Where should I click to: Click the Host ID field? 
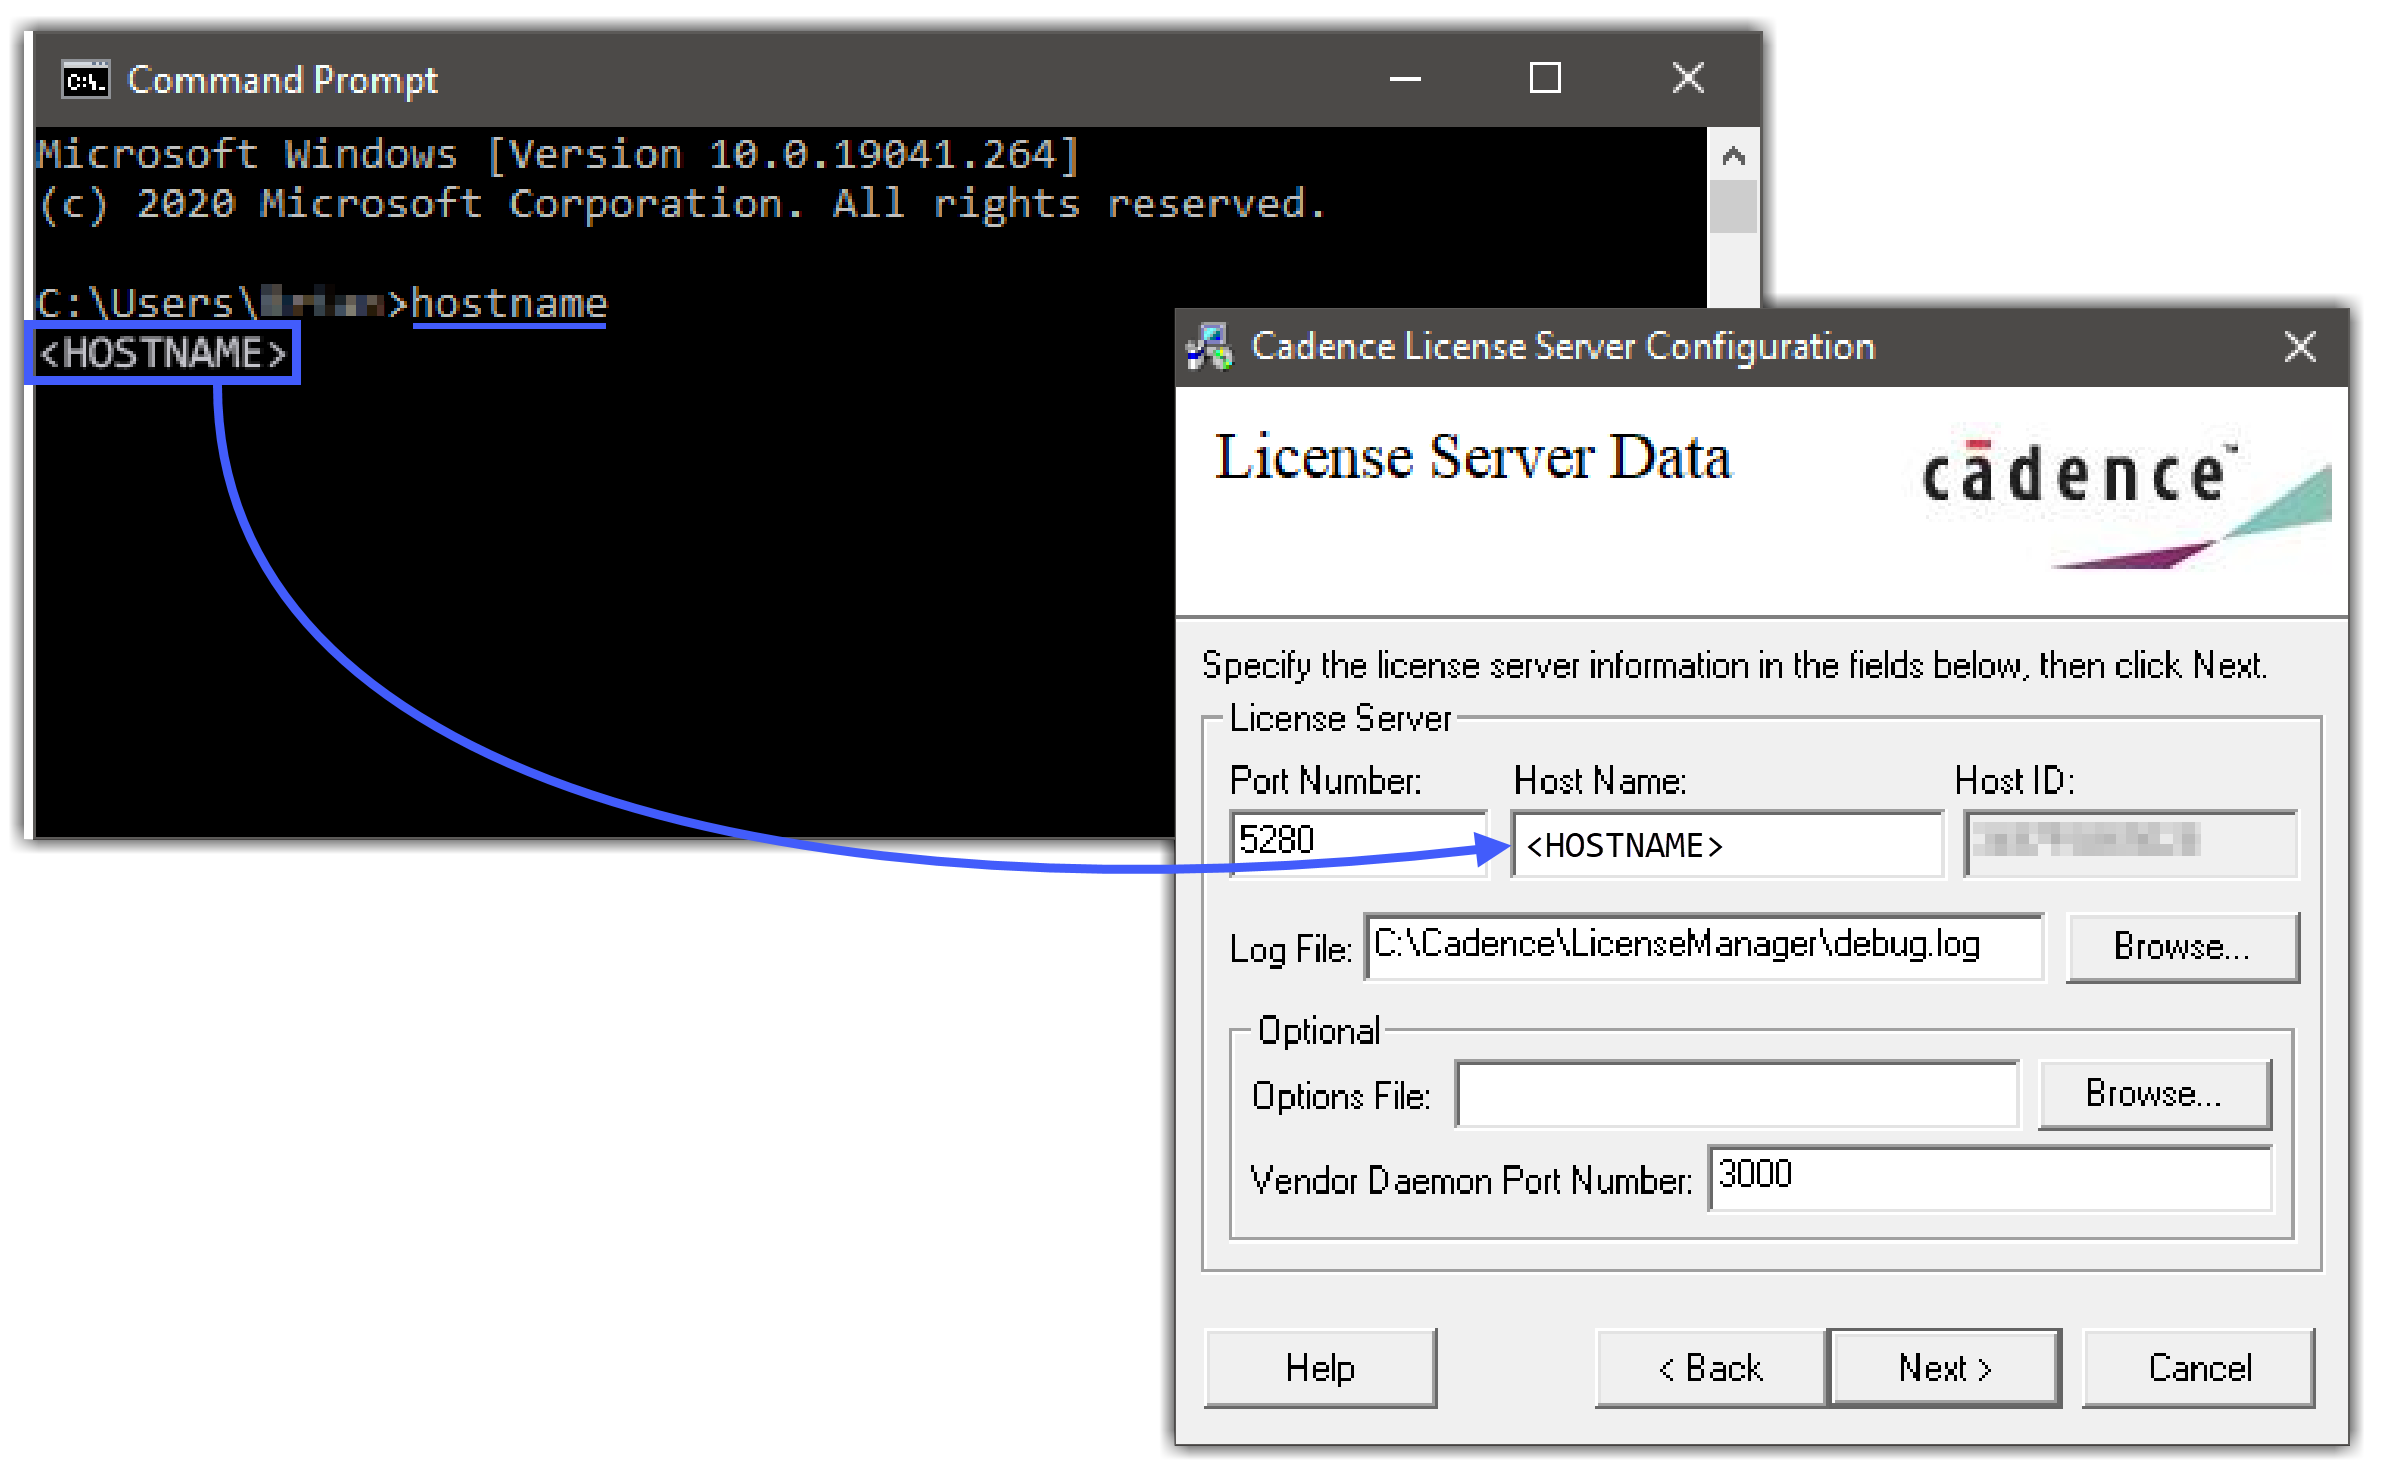[2129, 843]
